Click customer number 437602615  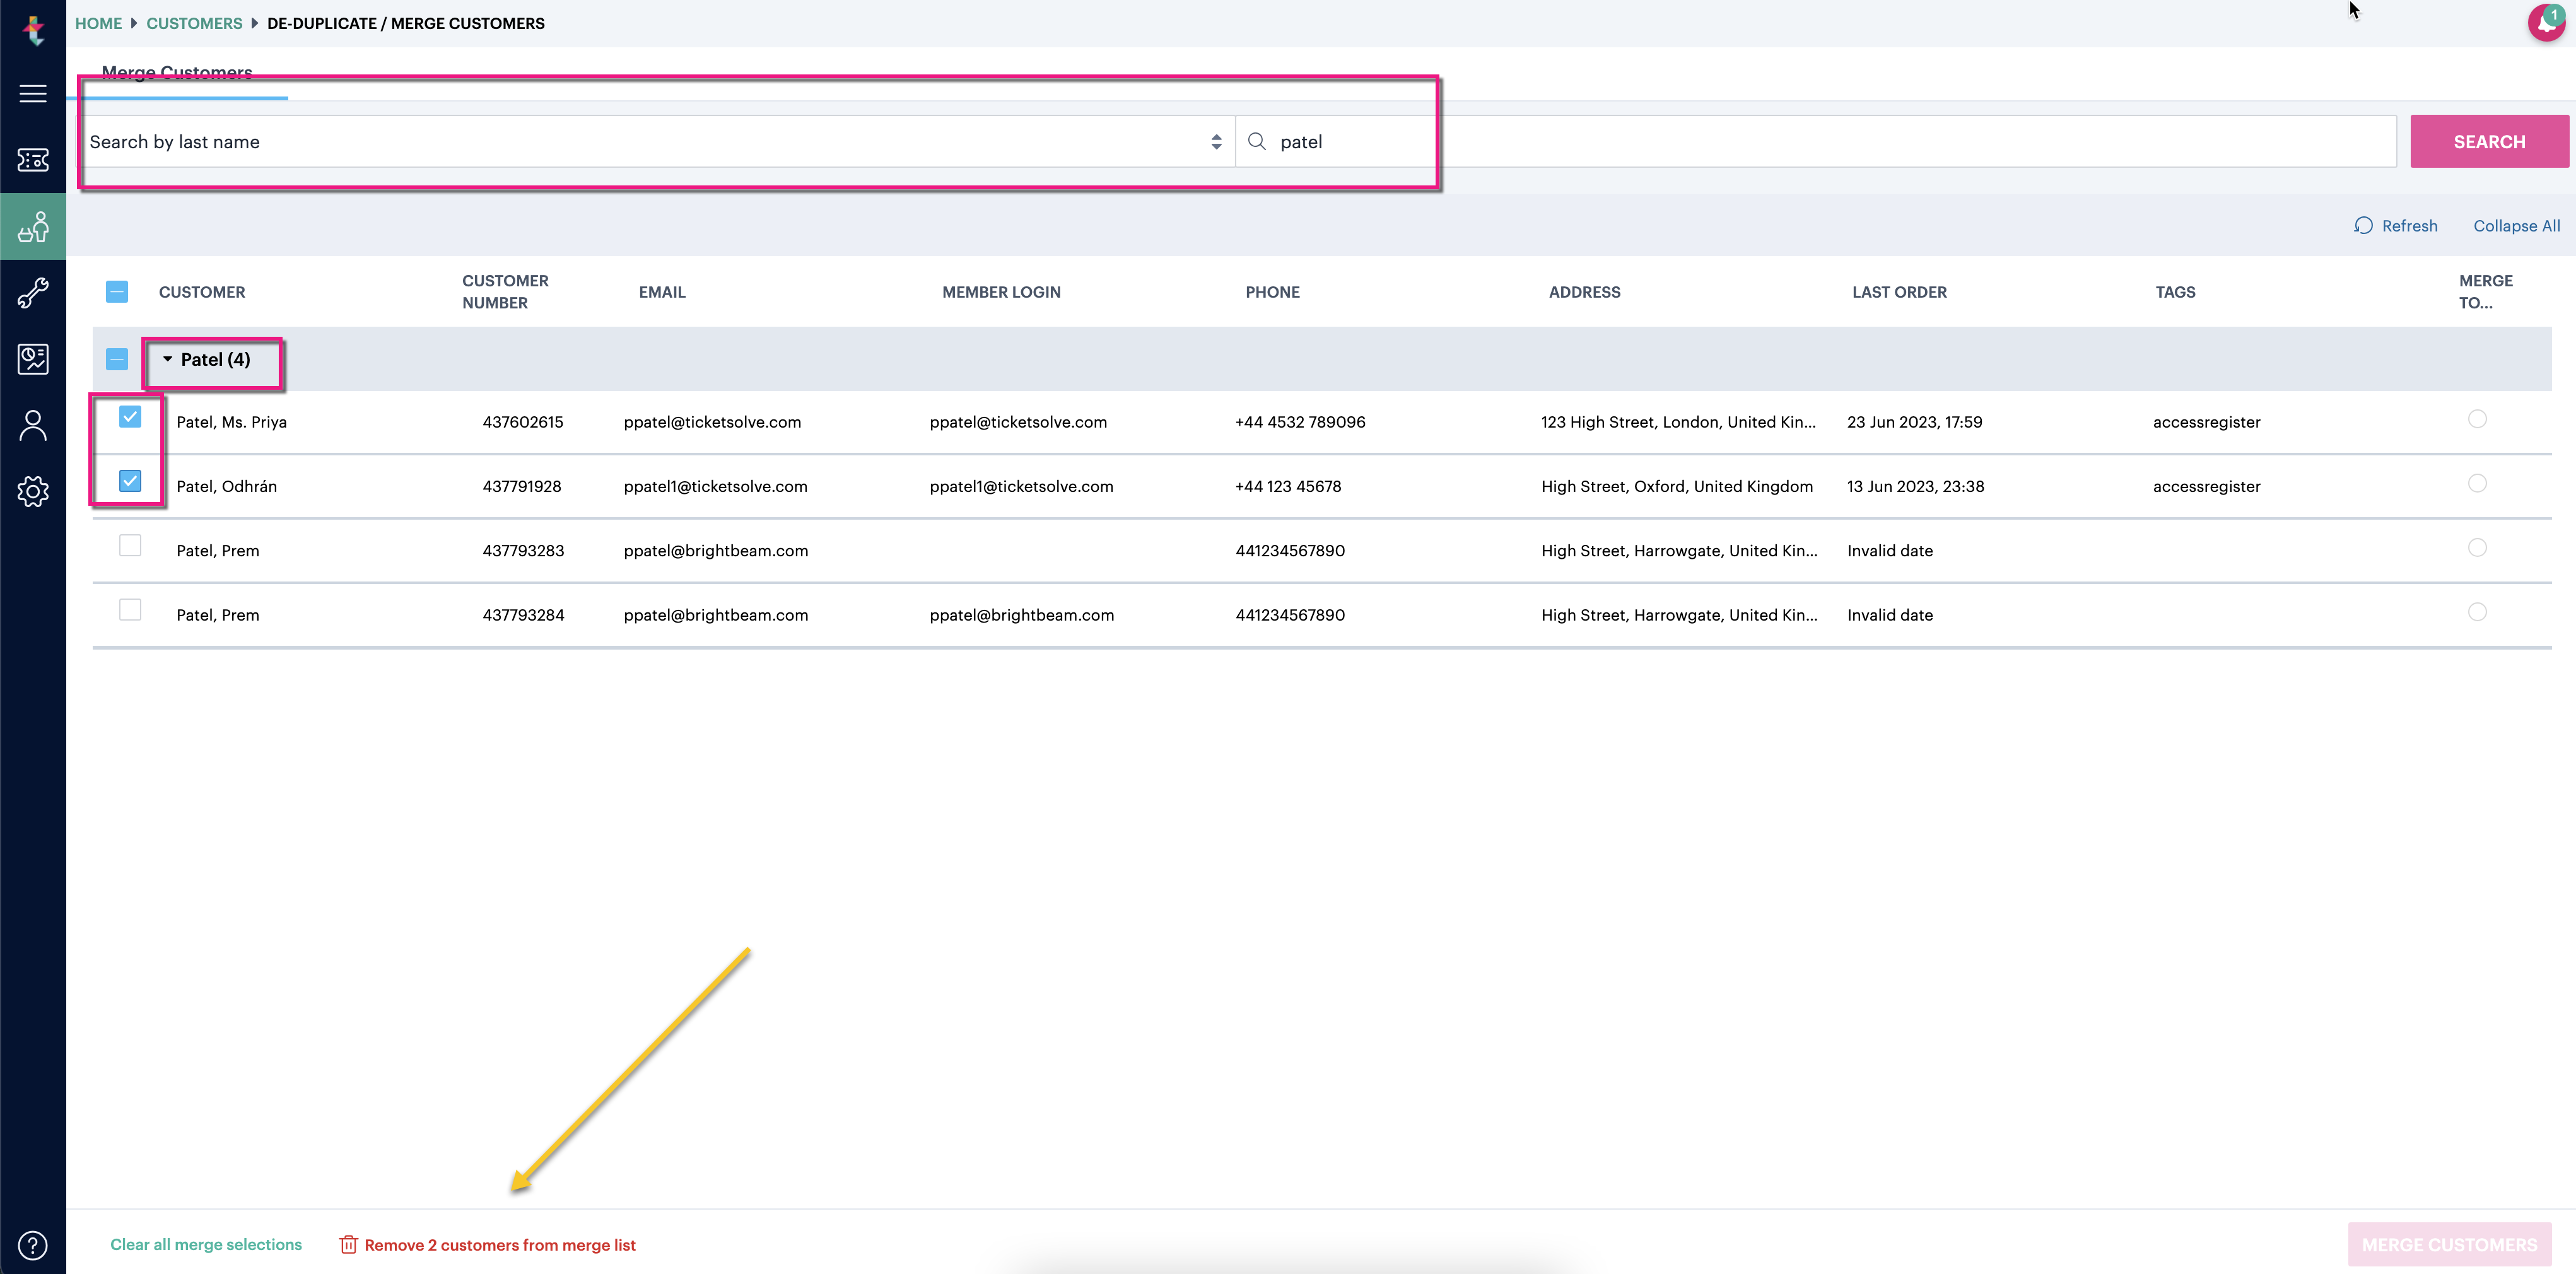click(523, 422)
